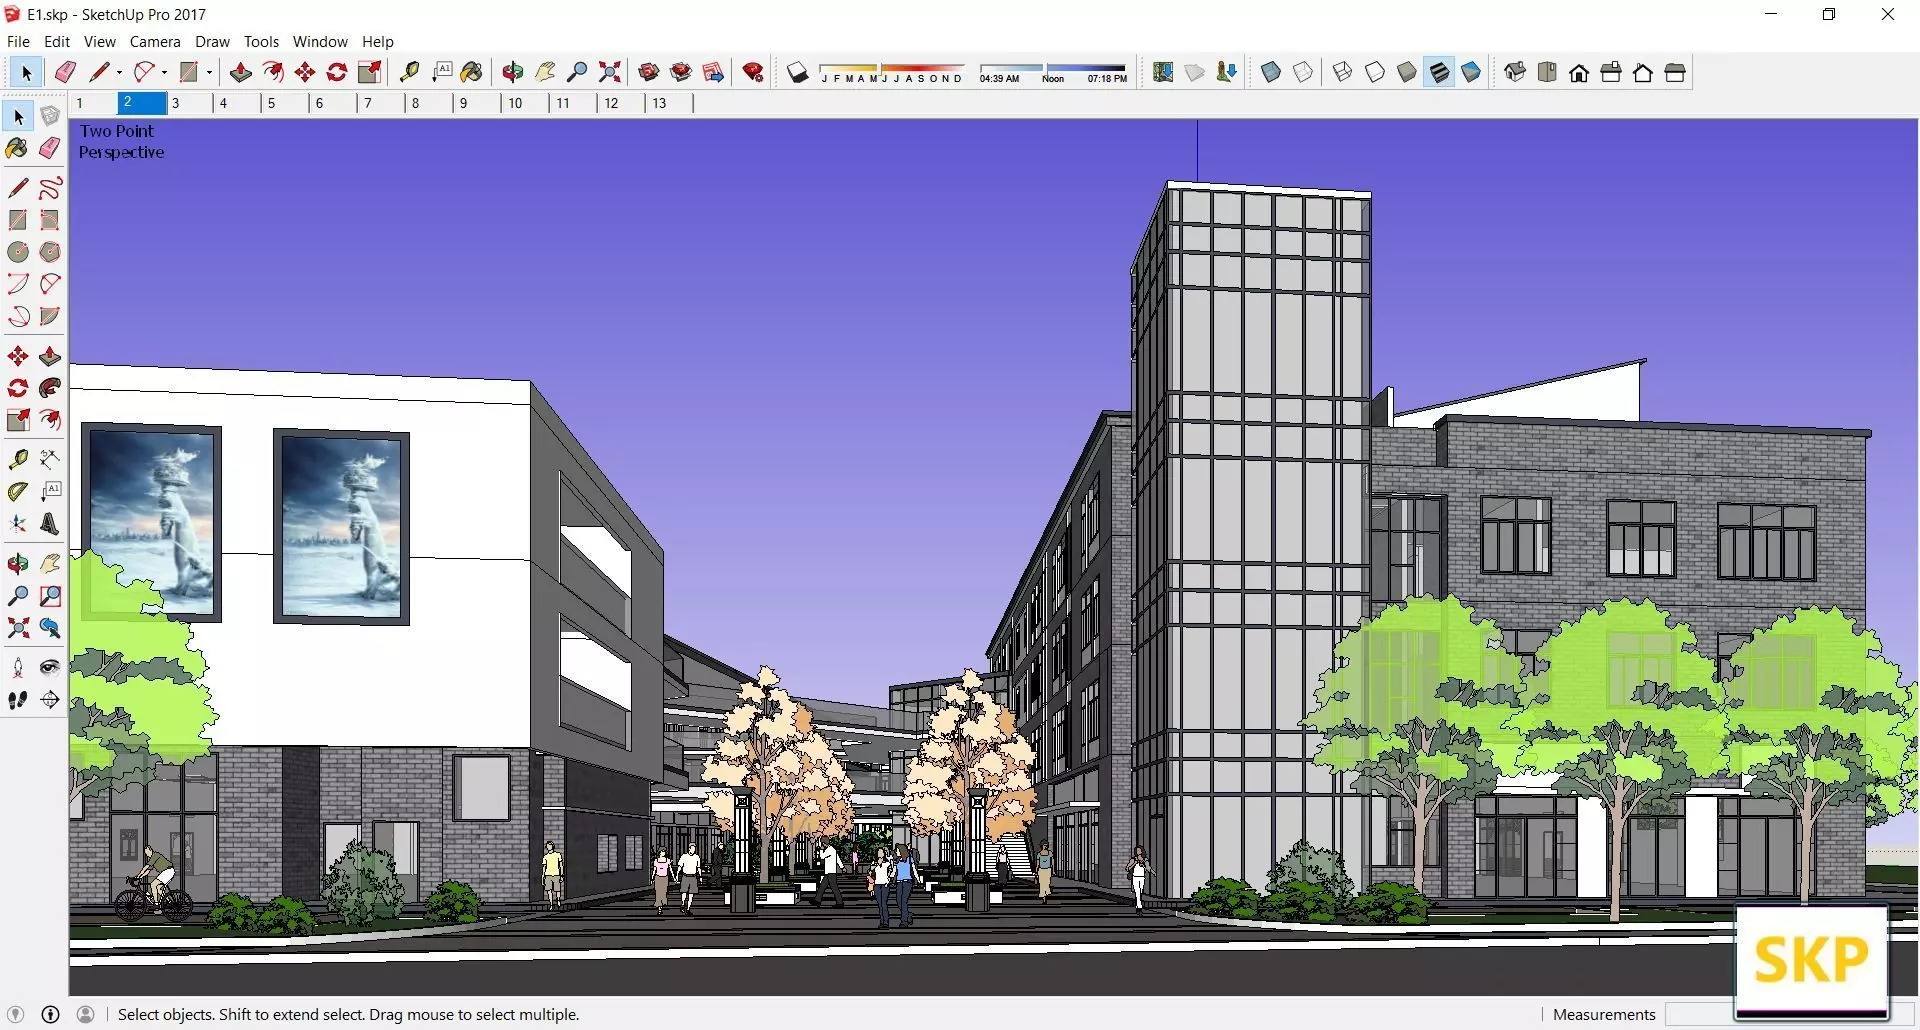Open the Edit menu
1920x1030 pixels.
click(x=57, y=41)
